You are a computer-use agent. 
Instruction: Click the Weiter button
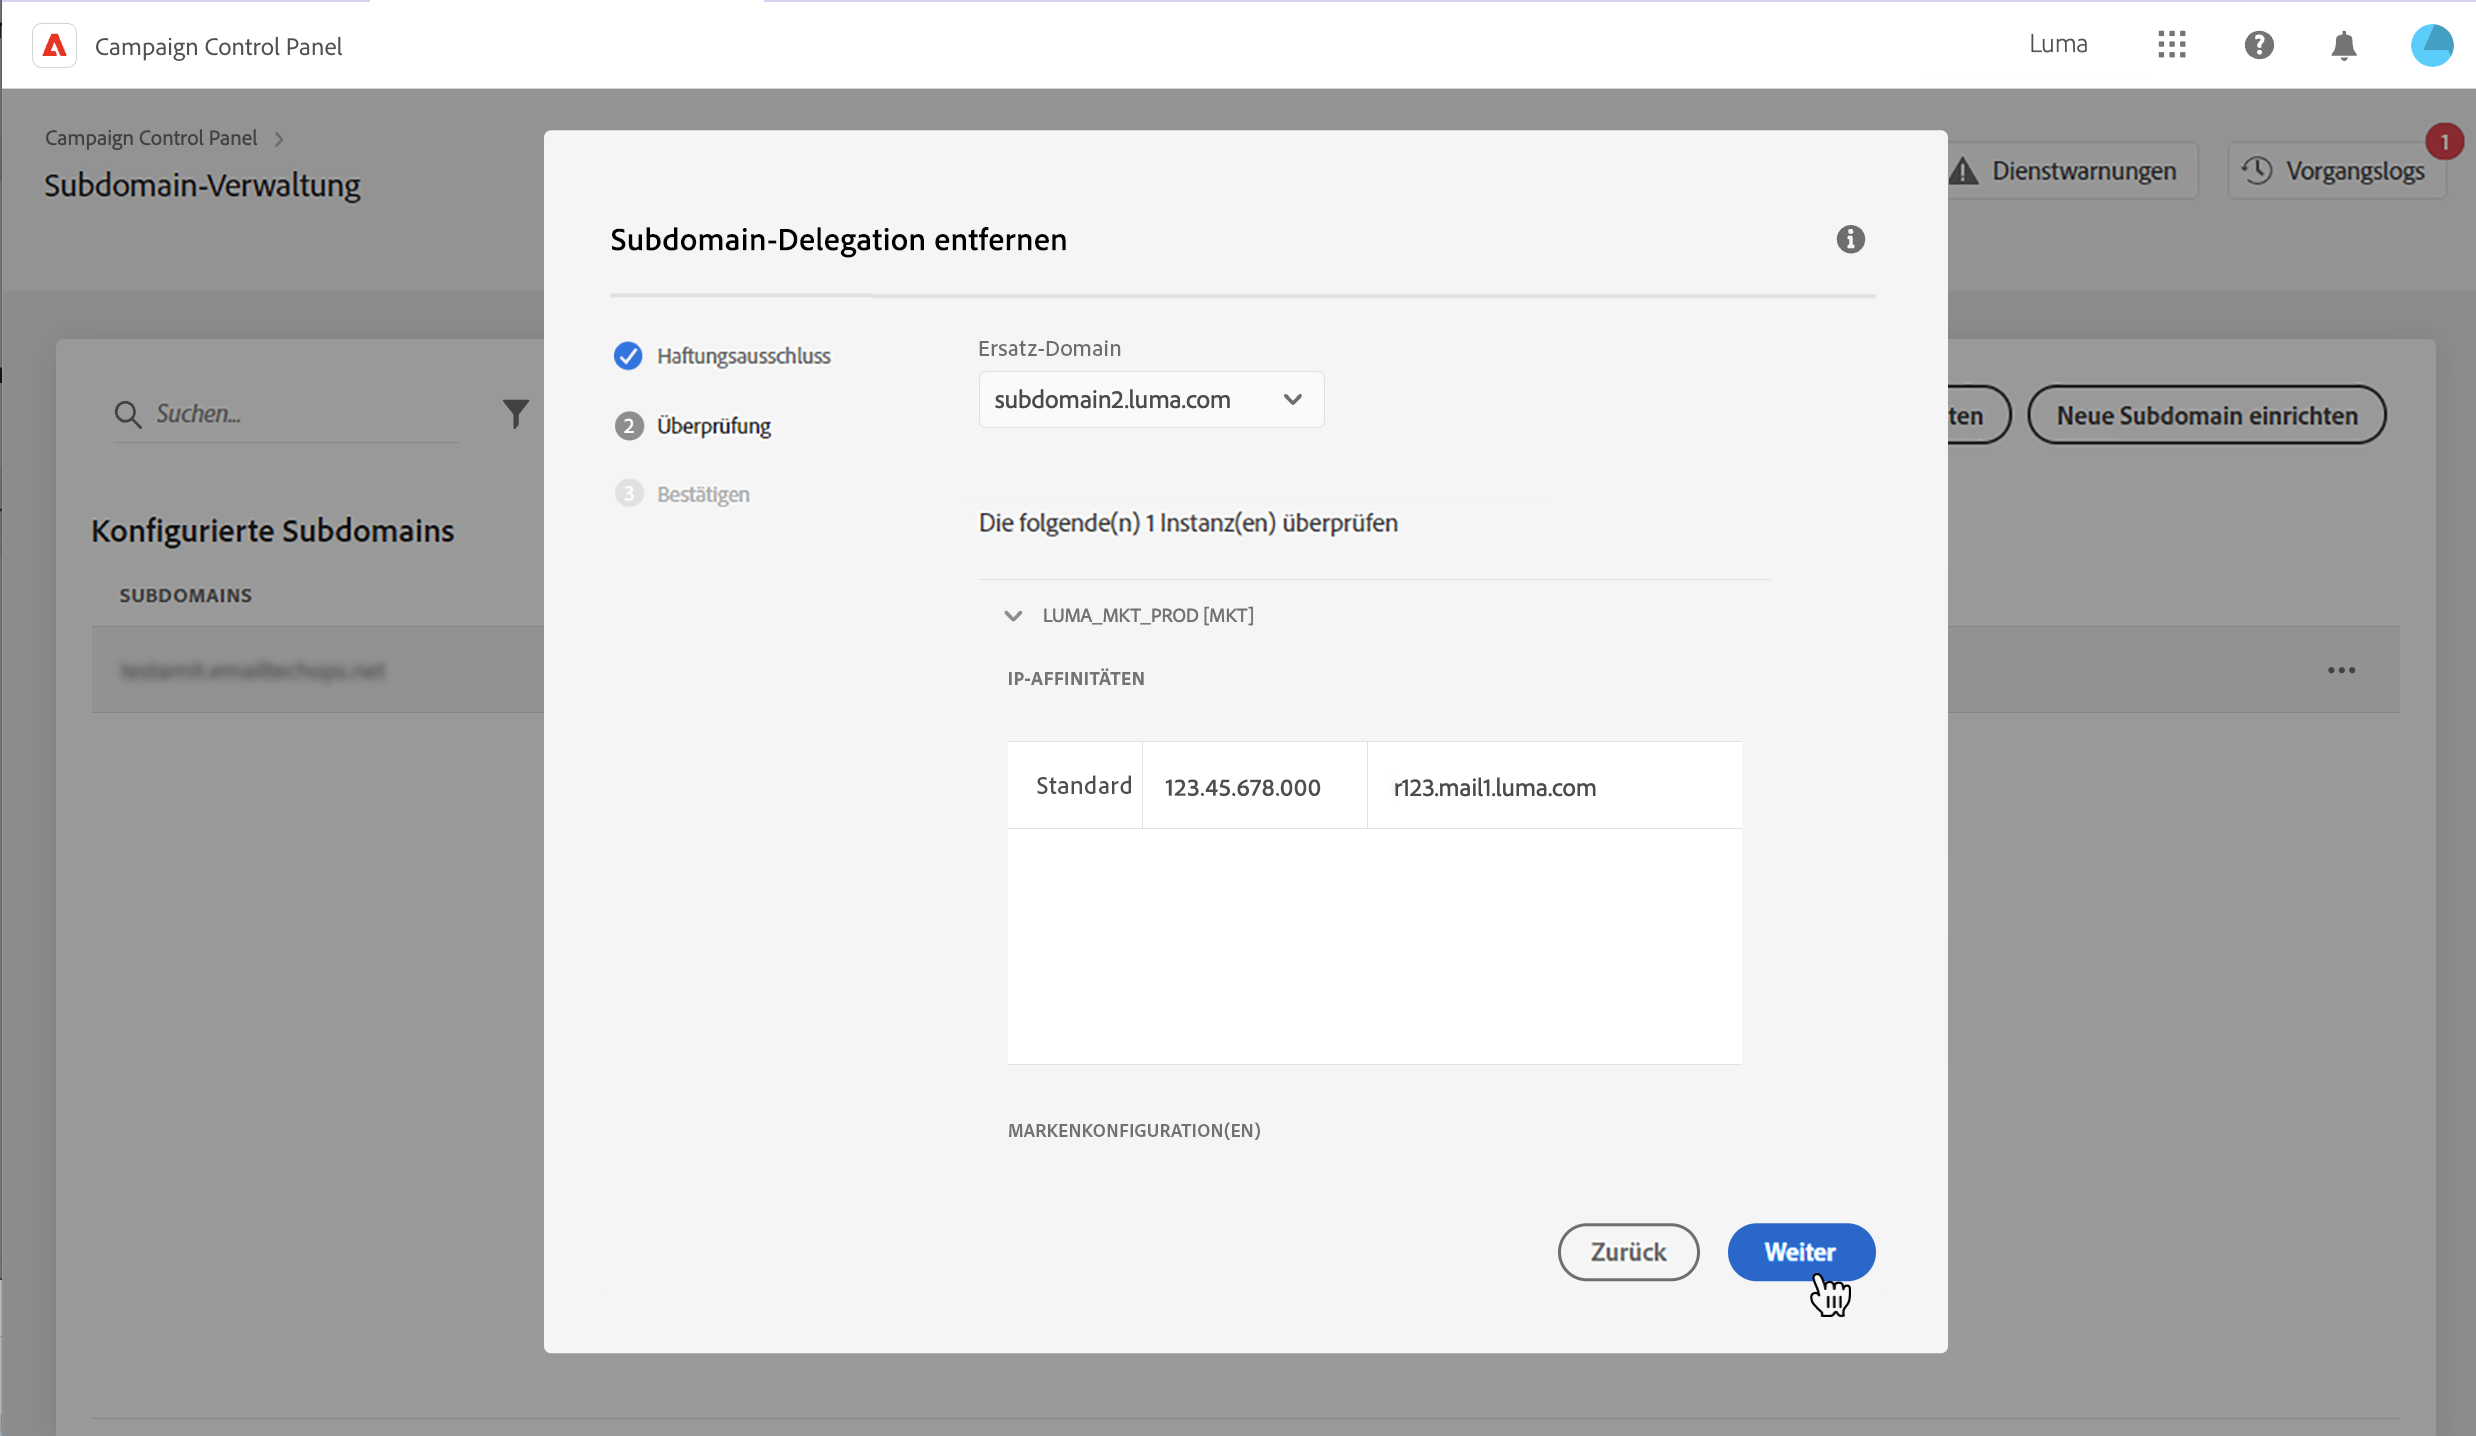point(1800,1252)
